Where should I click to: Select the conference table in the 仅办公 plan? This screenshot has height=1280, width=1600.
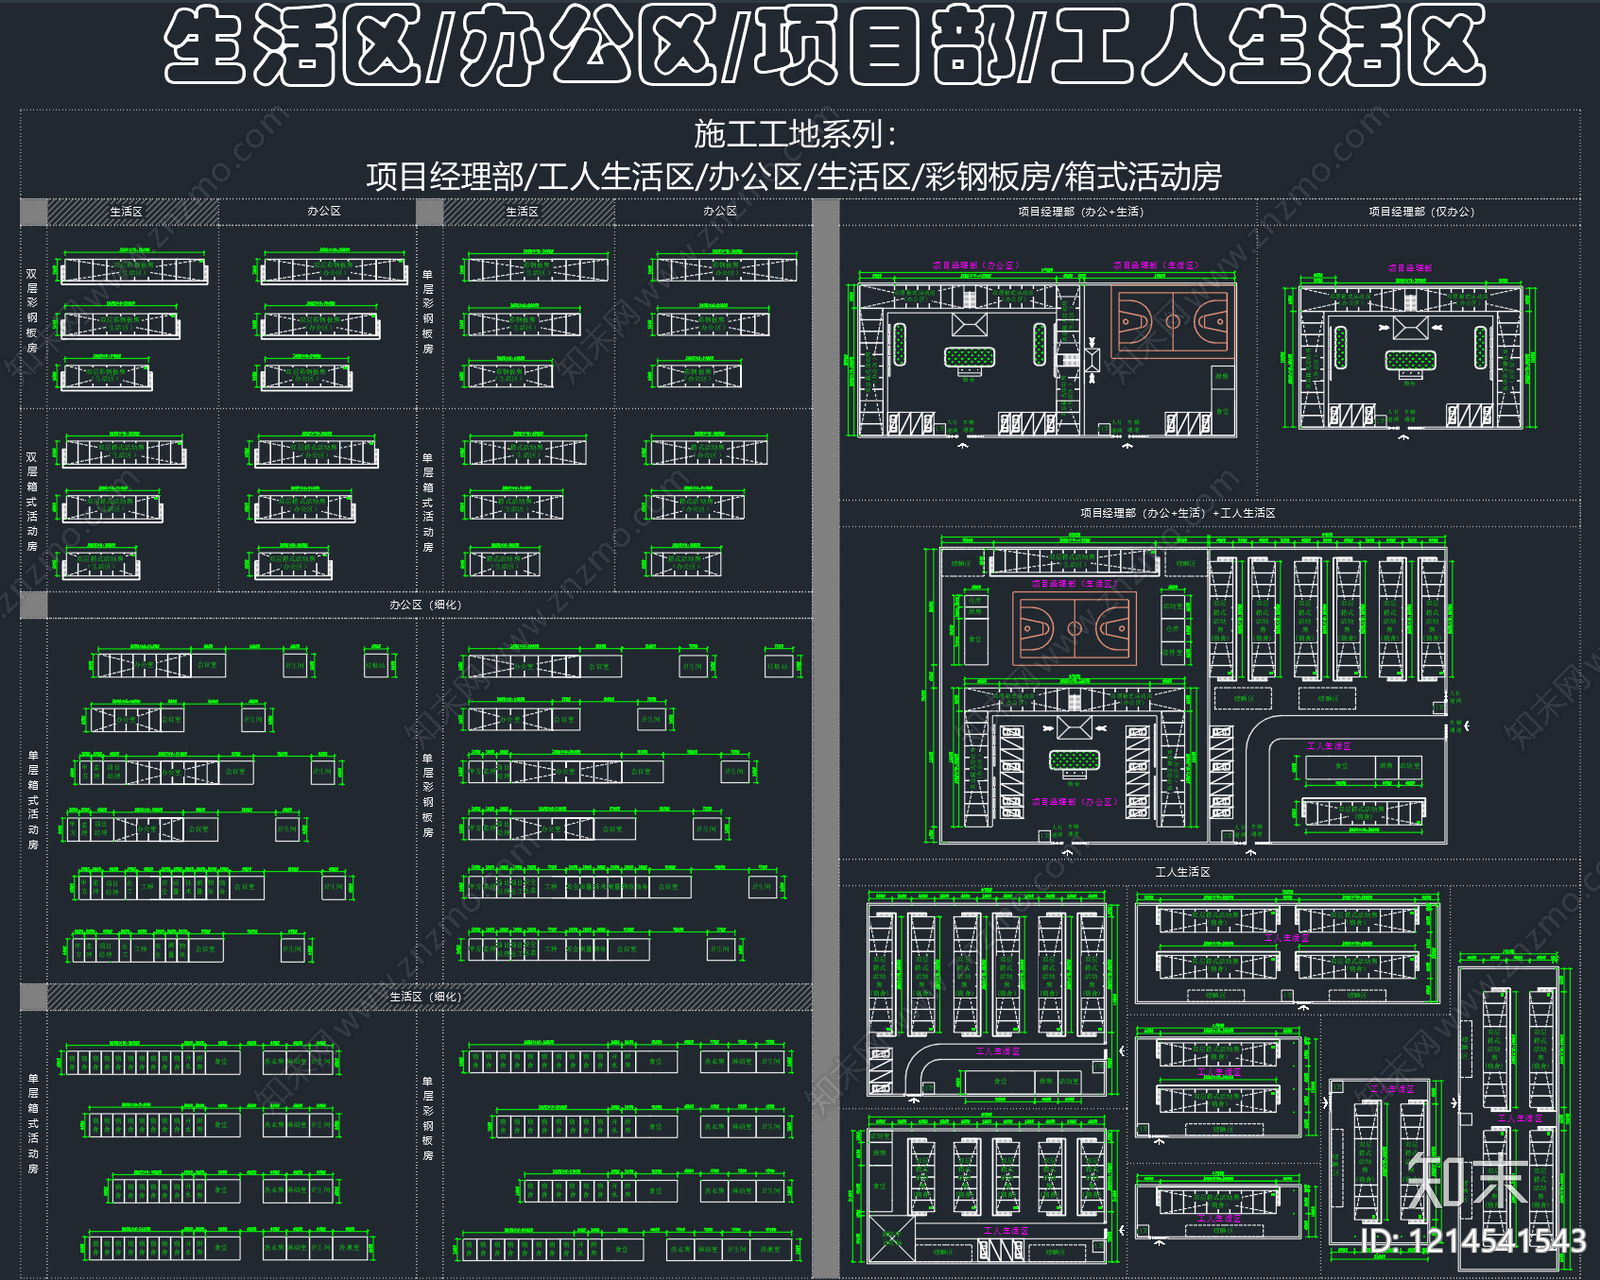pyautogui.click(x=1410, y=361)
